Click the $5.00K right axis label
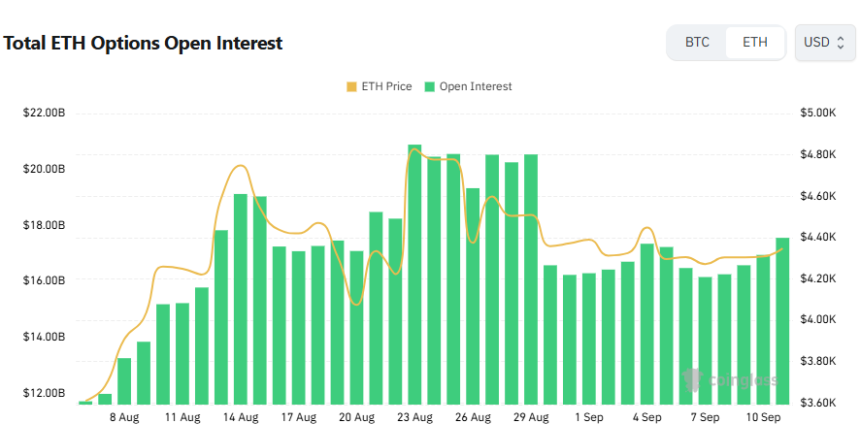Image resolution: width=860 pixels, height=424 pixels. 818,113
